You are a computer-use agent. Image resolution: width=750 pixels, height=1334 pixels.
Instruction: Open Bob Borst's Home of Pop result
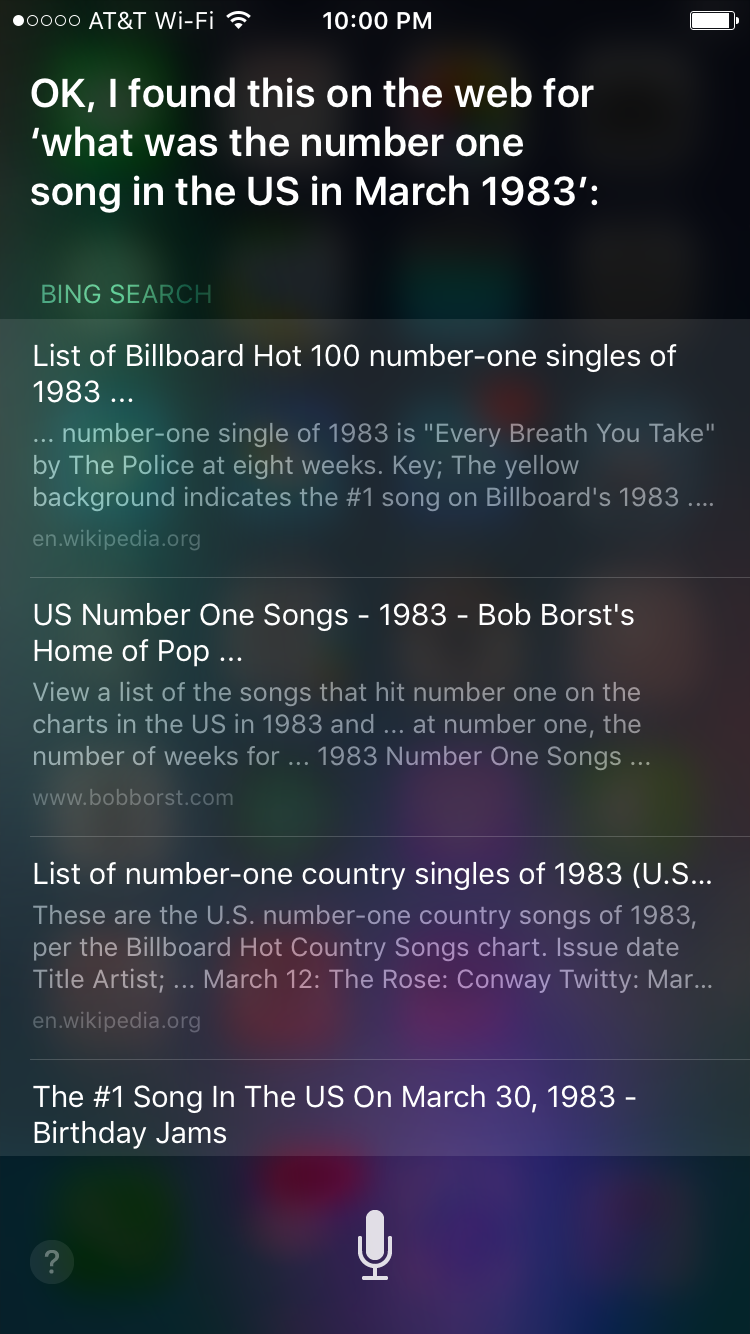333,632
